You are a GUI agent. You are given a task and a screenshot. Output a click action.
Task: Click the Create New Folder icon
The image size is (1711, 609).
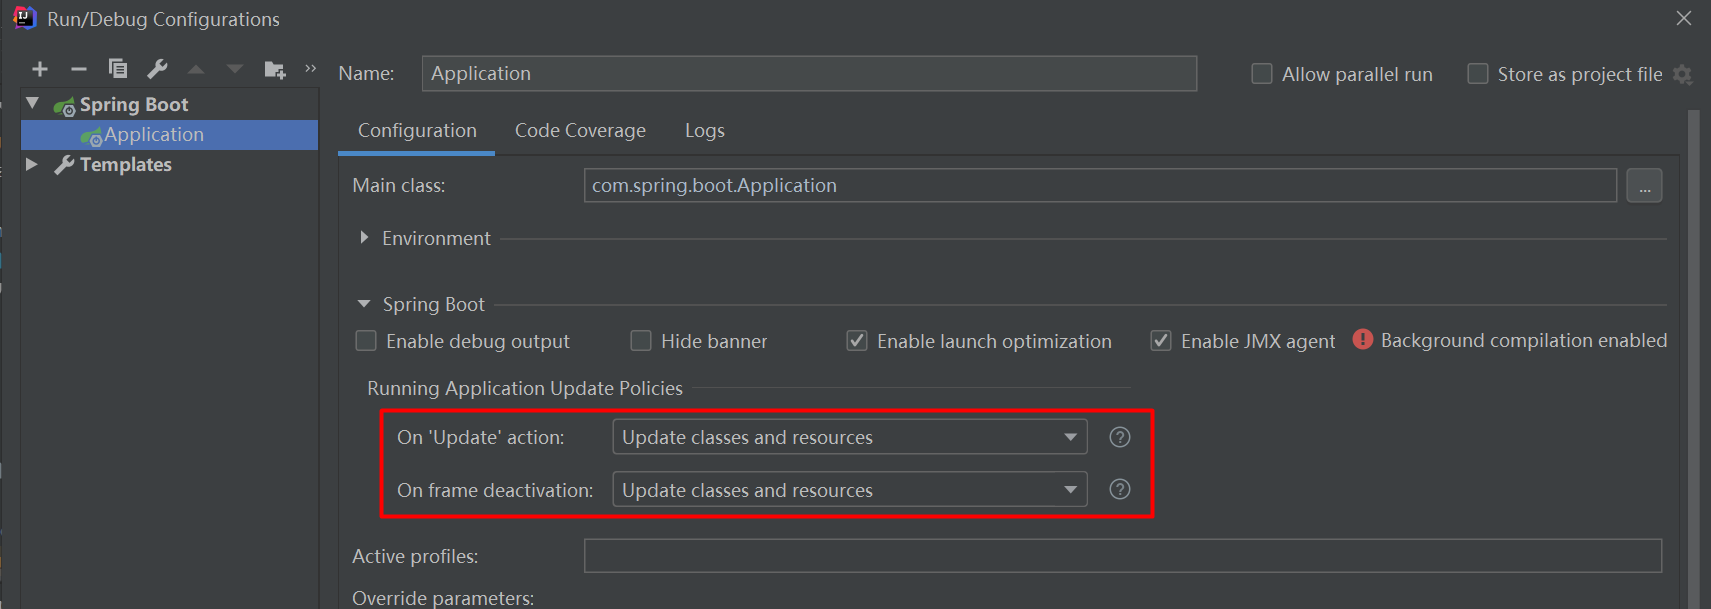(274, 69)
